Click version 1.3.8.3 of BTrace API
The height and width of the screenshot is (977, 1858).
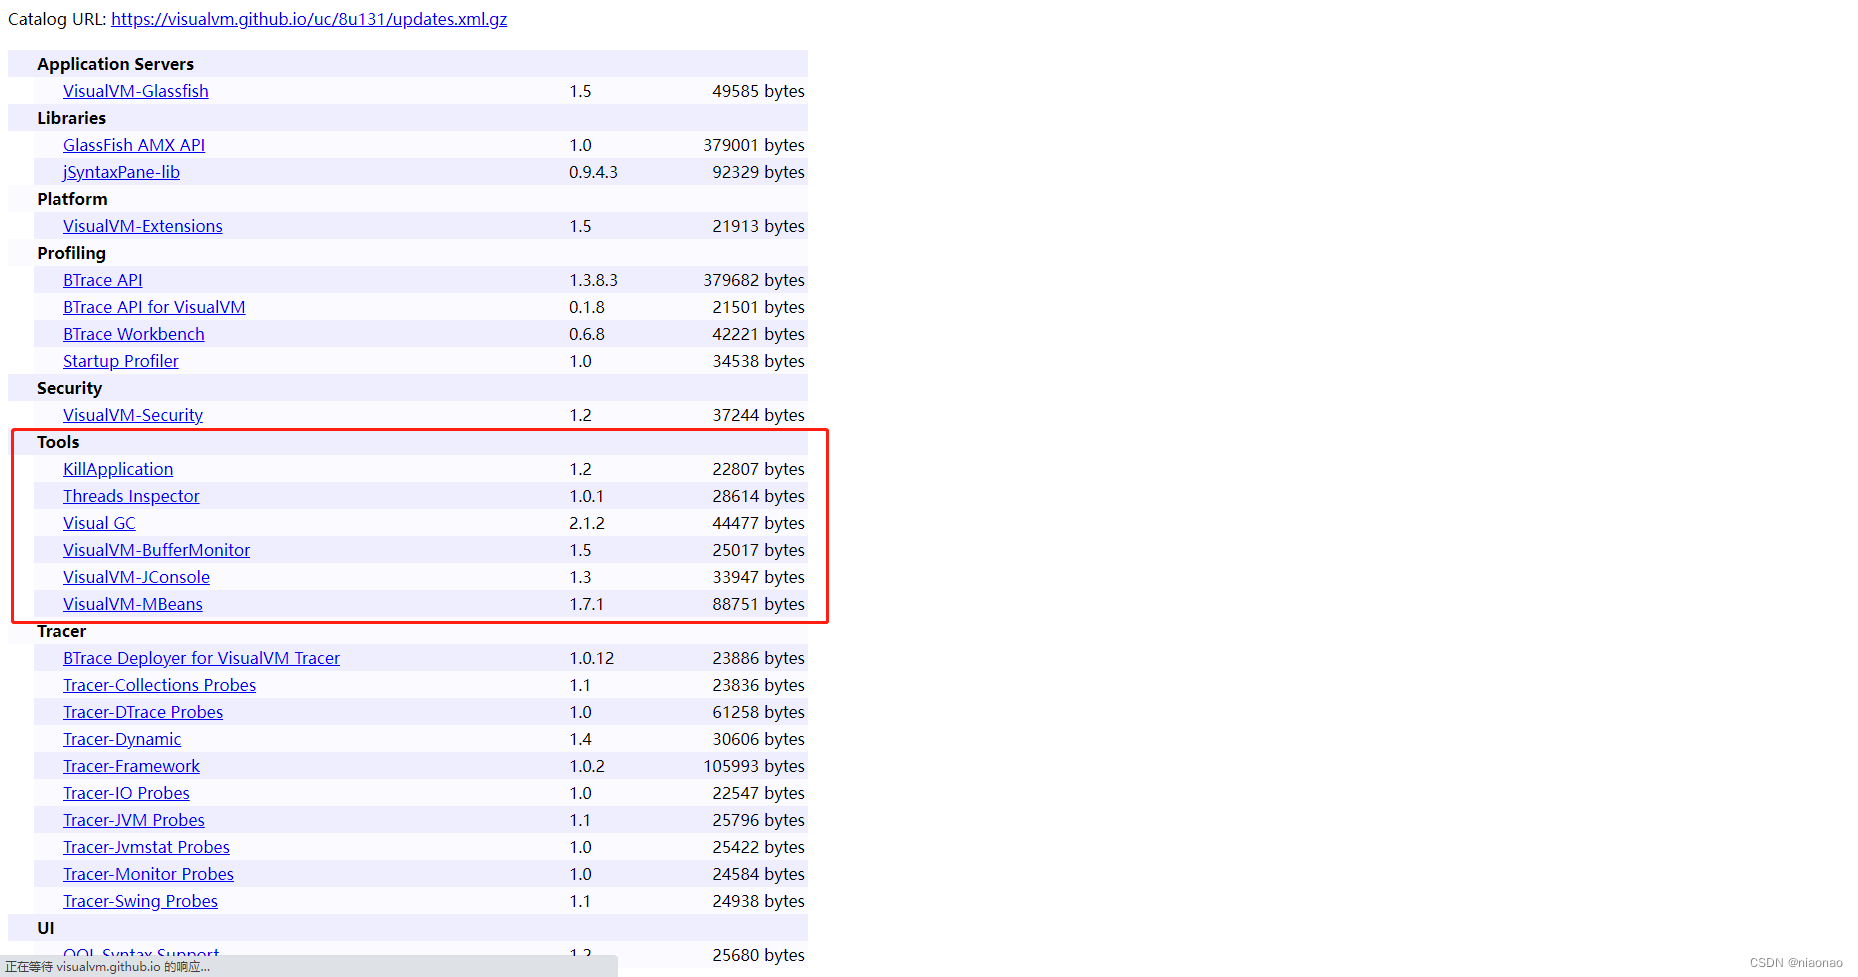pyautogui.click(x=594, y=280)
